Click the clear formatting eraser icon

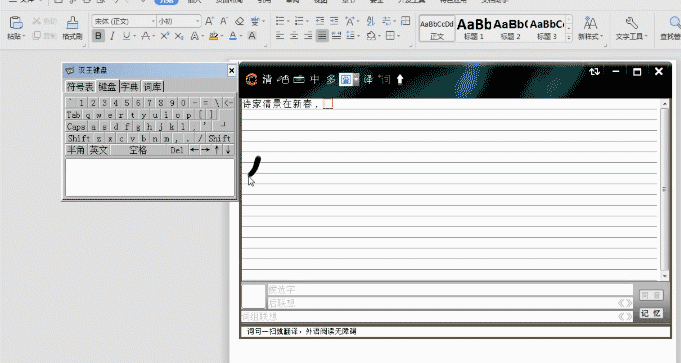[x=239, y=21]
